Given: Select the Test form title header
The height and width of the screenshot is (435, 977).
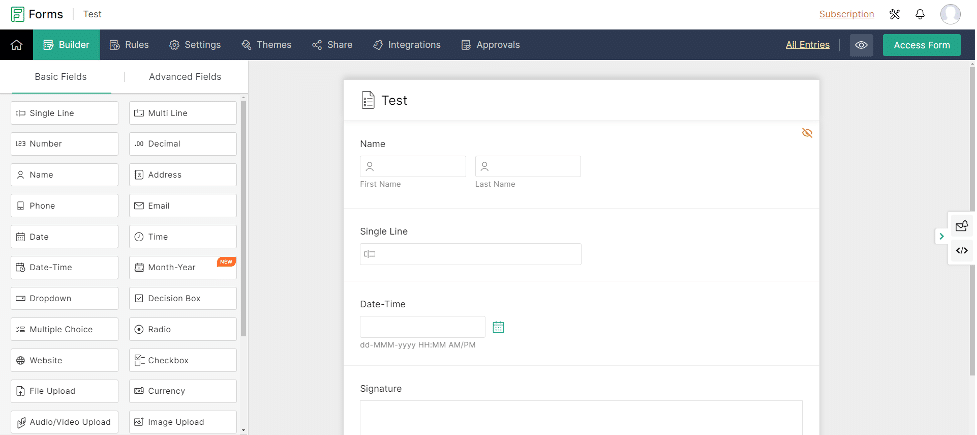Looking at the screenshot, I should pos(394,100).
